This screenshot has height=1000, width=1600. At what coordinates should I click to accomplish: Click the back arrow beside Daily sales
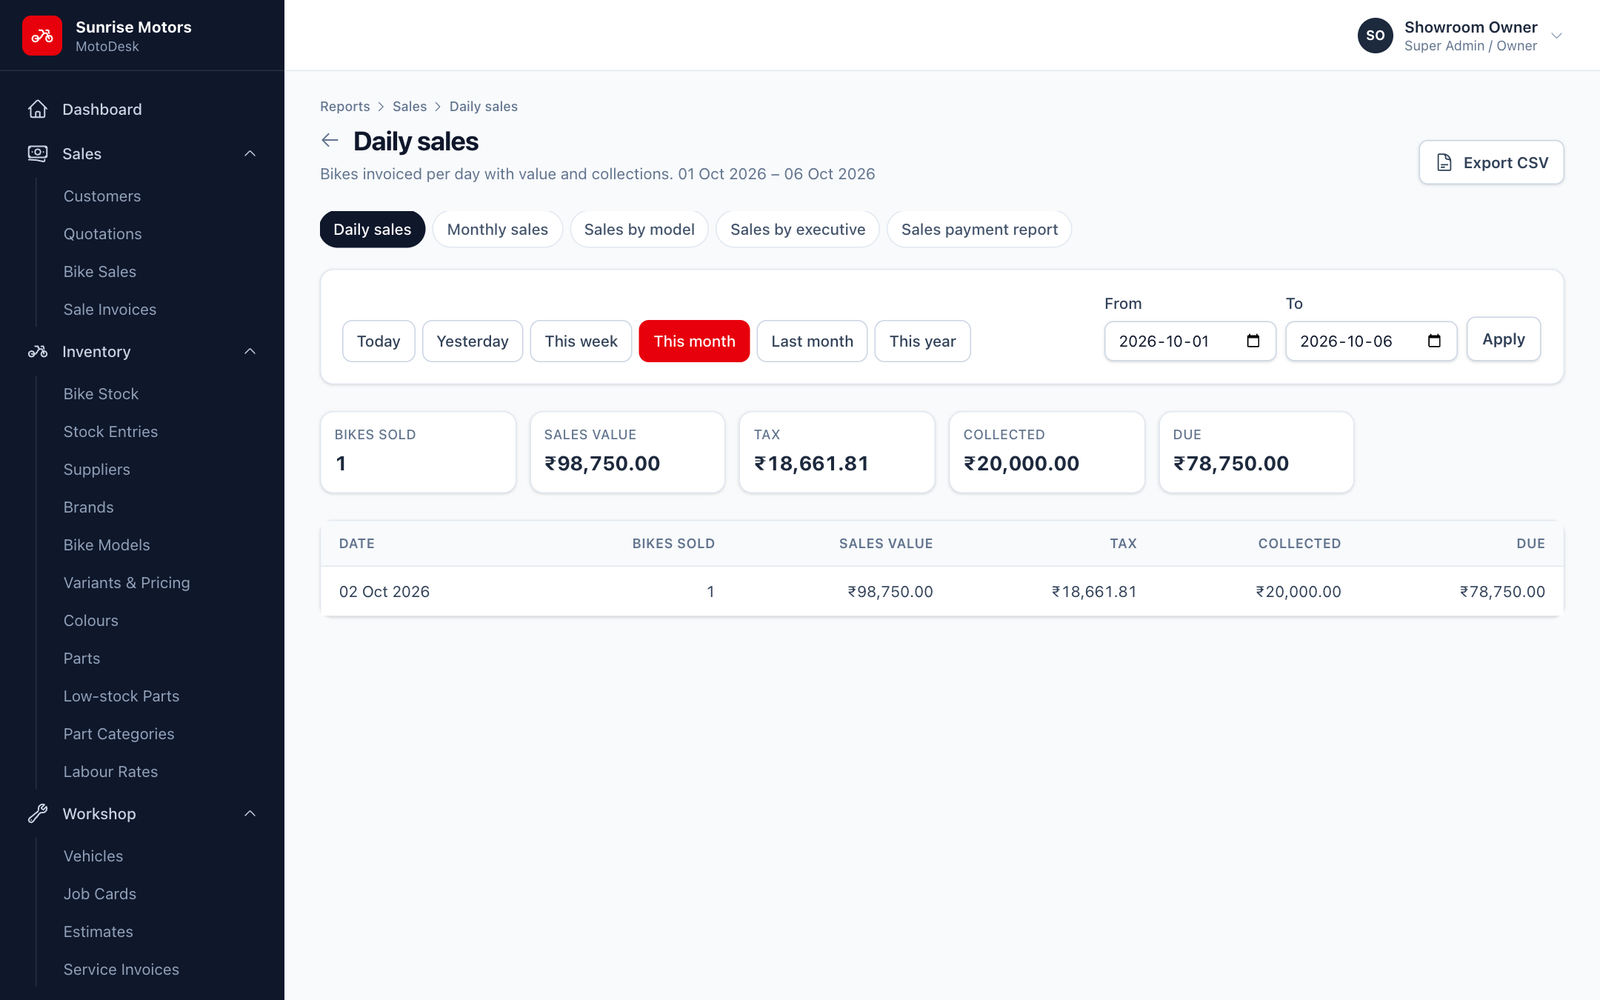pyautogui.click(x=330, y=141)
